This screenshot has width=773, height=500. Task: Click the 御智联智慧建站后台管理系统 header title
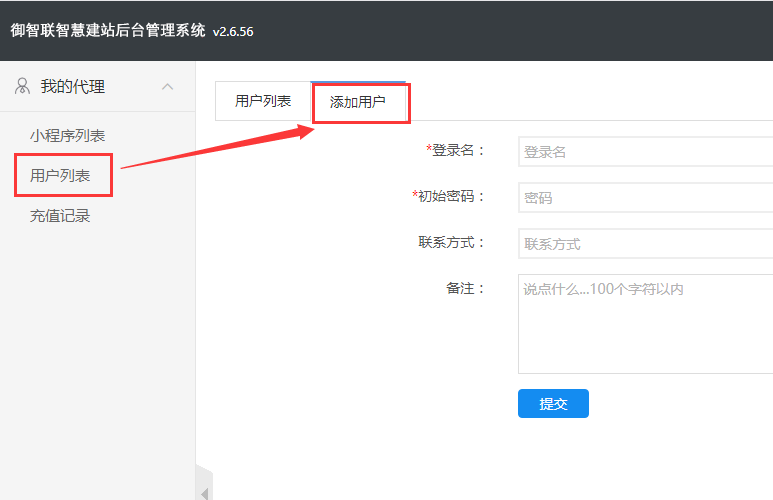click(107, 31)
